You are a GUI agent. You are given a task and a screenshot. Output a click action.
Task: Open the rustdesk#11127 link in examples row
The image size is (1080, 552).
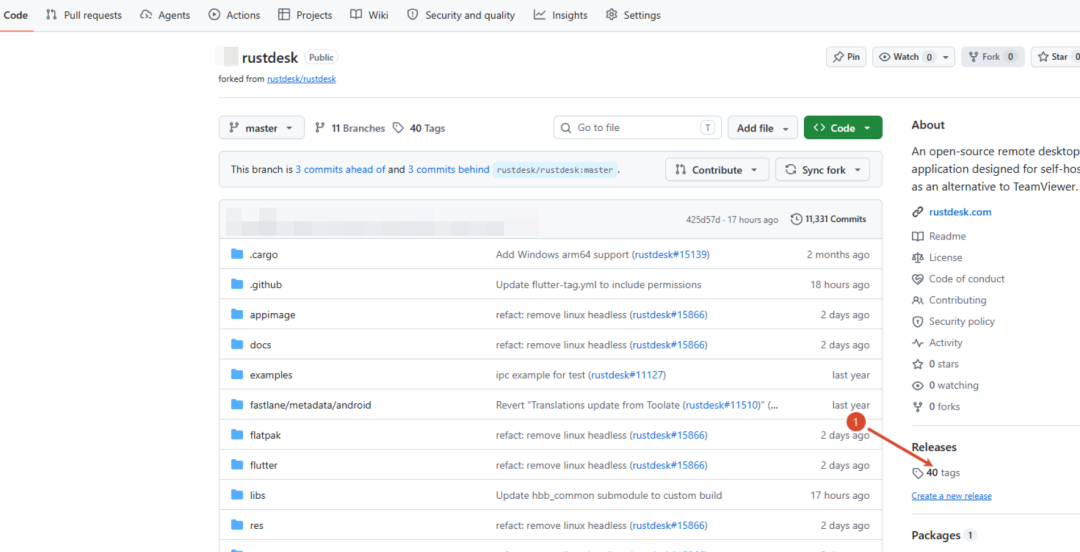tap(627, 375)
